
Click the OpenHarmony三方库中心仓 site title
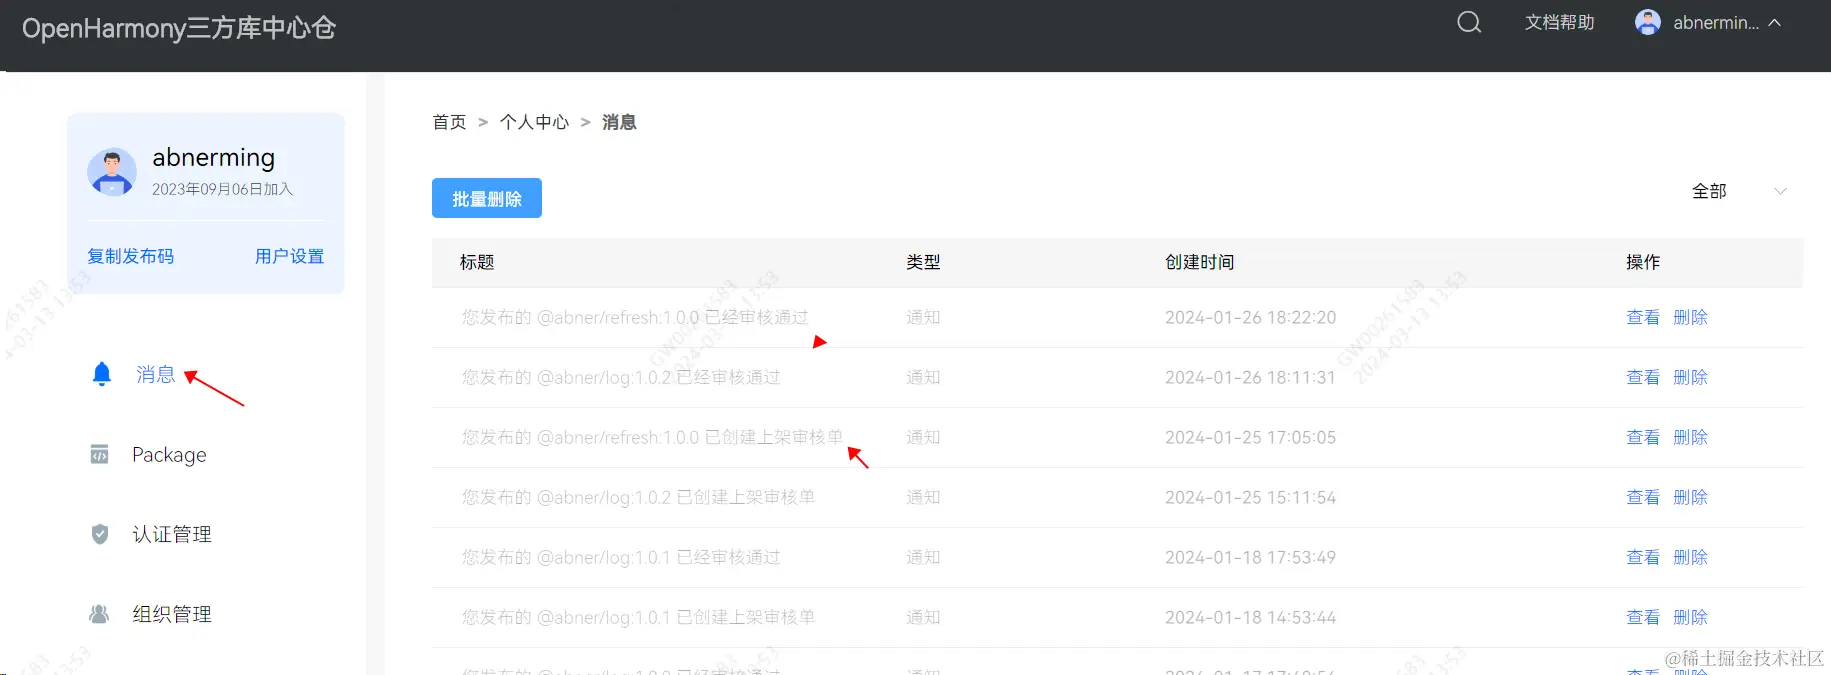(179, 28)
